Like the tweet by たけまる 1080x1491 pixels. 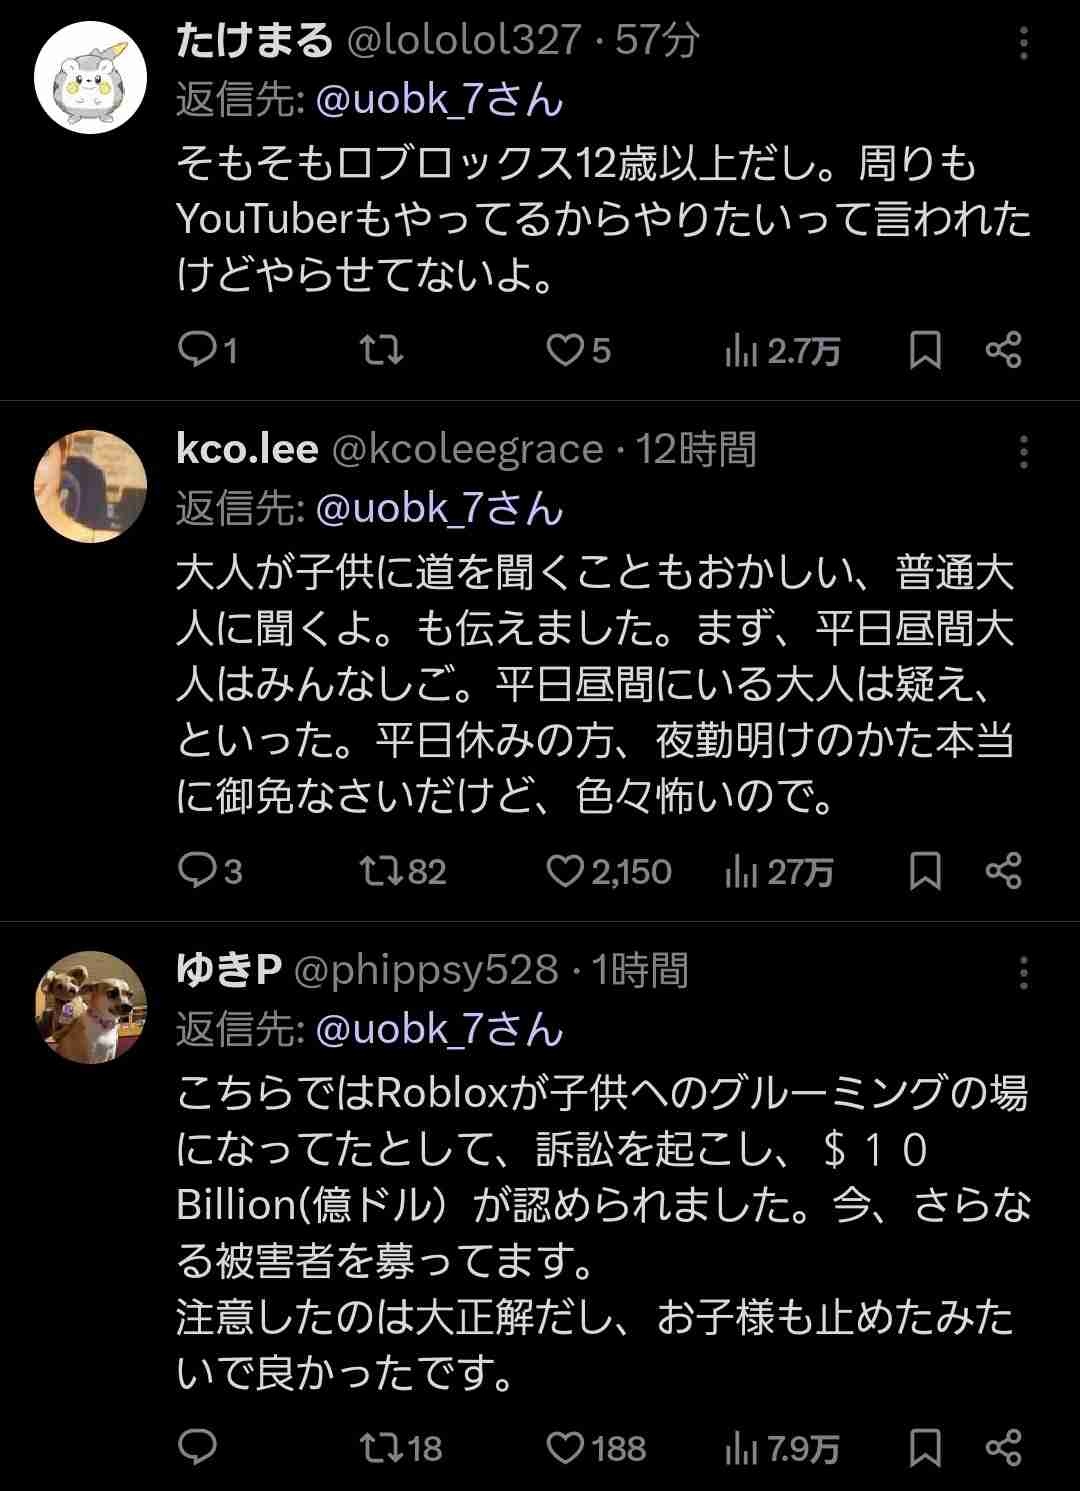[x=566, y=350]
